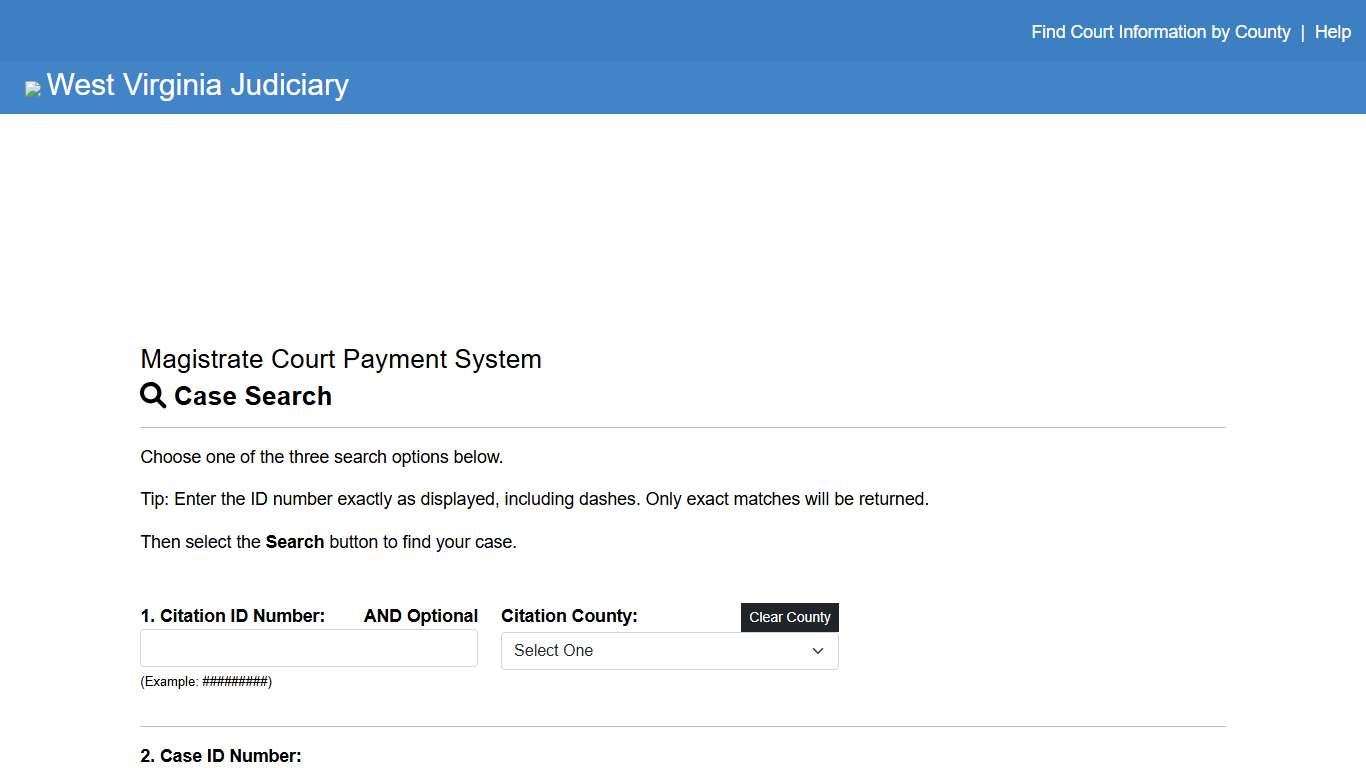Open Find Court Information by County link

(x=1160, y=32)
